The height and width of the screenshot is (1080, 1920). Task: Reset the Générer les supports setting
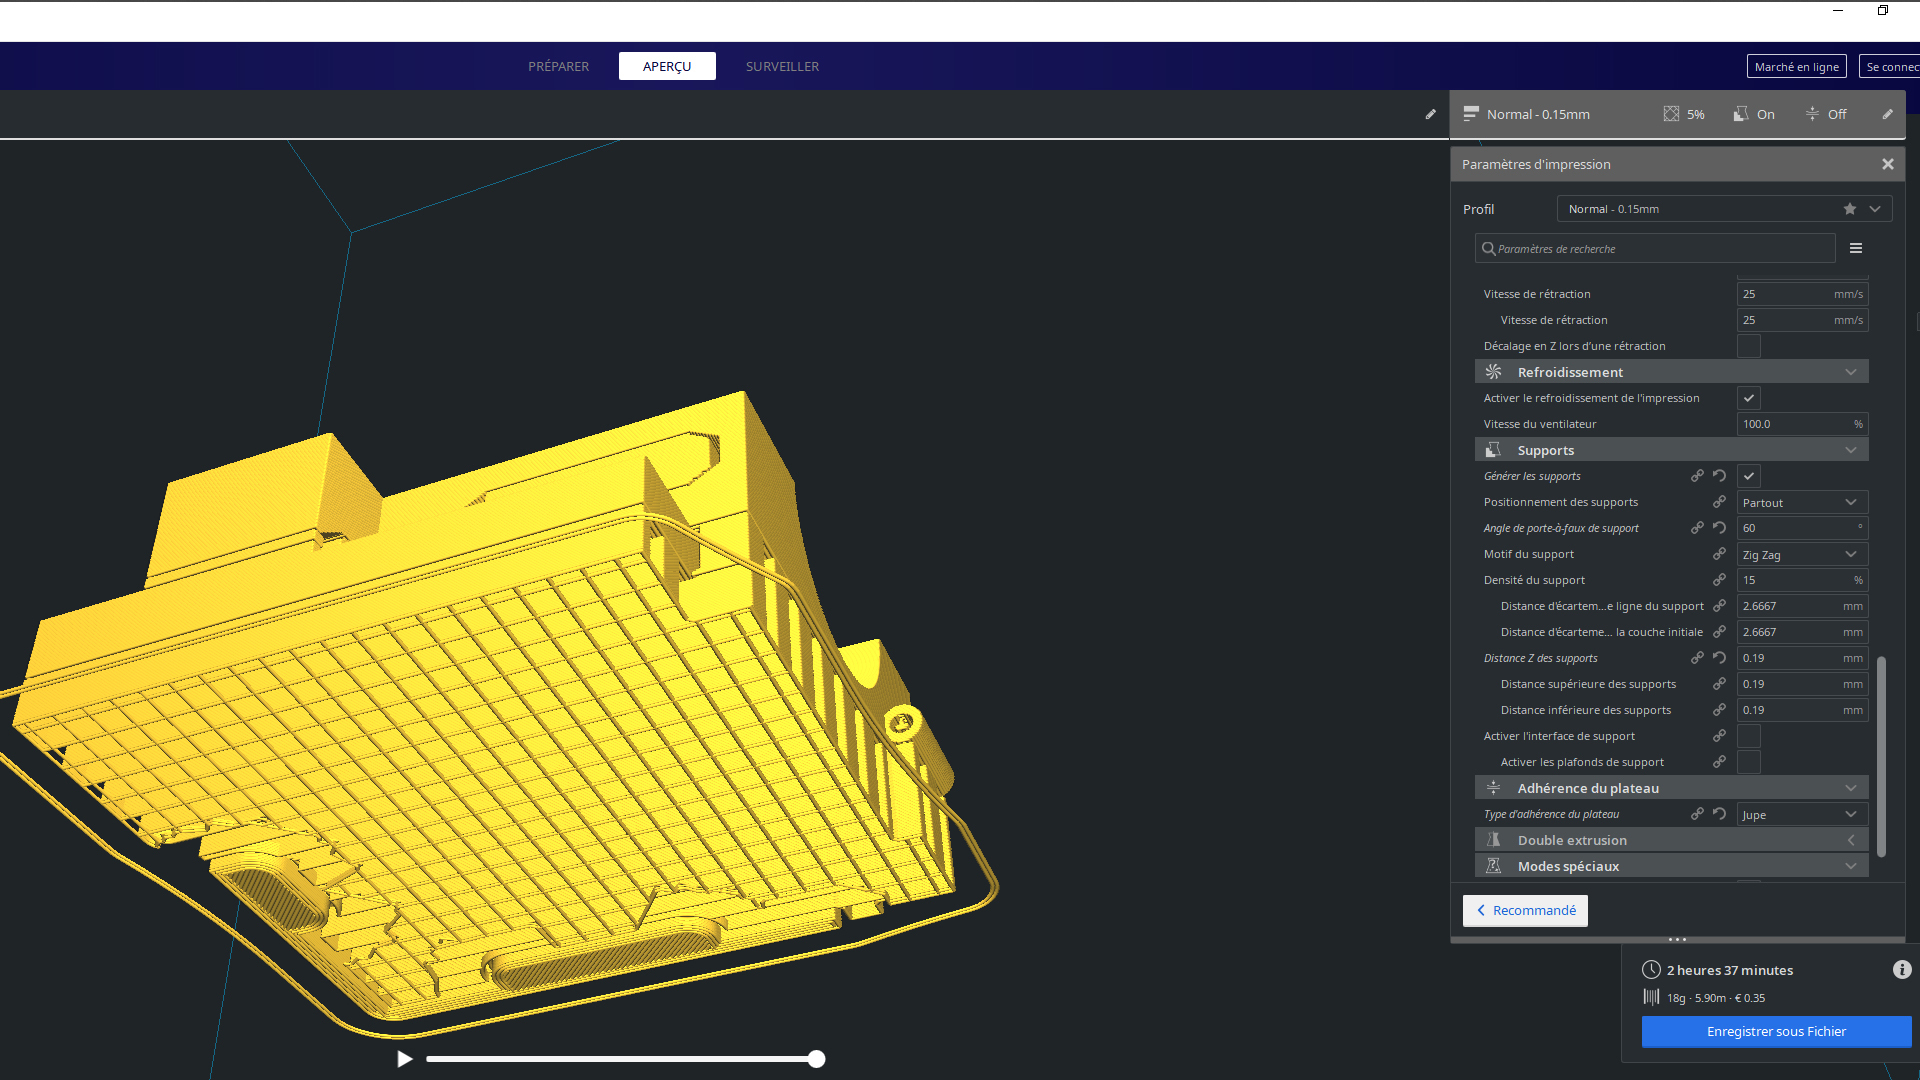click(1719, 476)
